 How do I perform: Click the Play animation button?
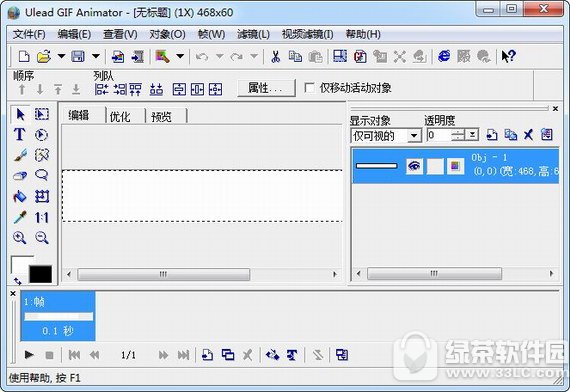(29, 355)
